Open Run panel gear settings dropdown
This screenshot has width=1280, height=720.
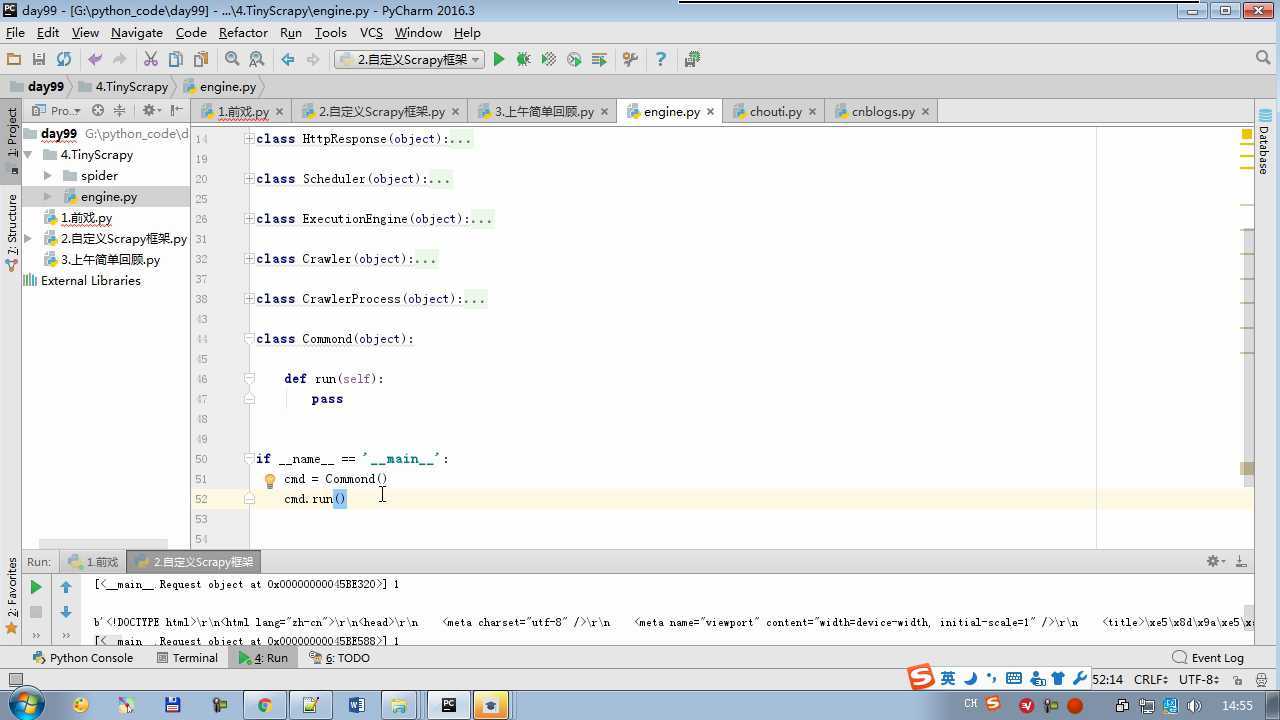tap(1215, 562)
